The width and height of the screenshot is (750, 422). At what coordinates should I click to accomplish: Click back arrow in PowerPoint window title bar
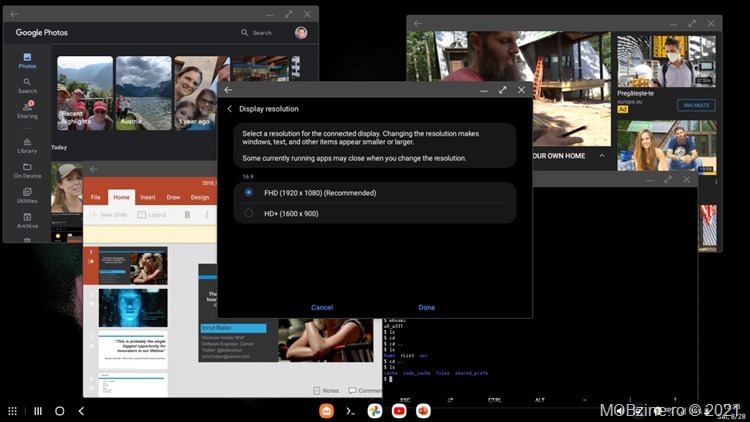click(94, 169)
